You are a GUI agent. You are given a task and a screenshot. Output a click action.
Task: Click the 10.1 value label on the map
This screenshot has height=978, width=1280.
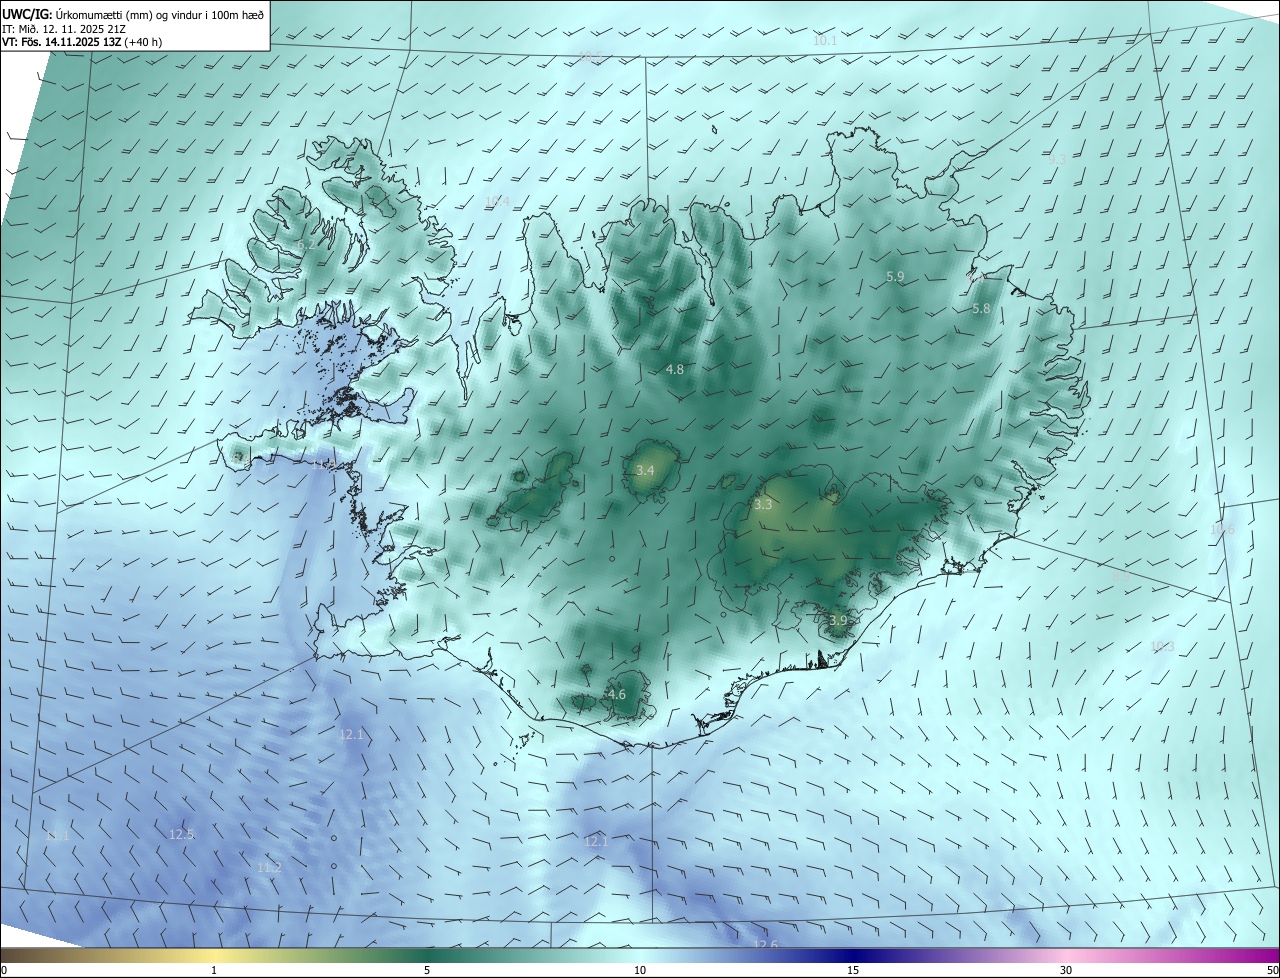click(825, 41)
